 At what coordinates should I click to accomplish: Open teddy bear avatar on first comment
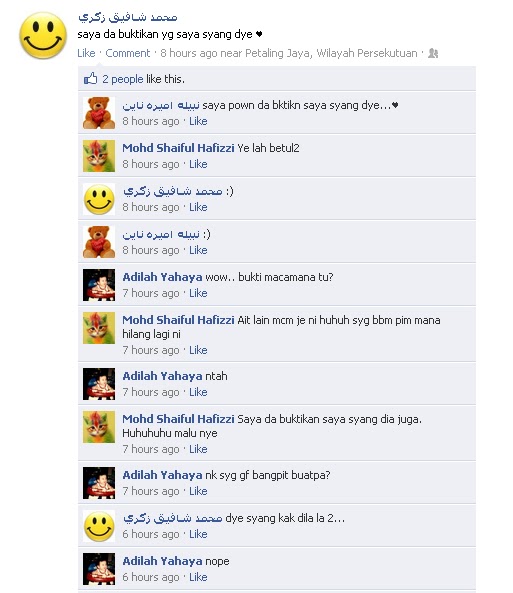(x=99, y=113)
